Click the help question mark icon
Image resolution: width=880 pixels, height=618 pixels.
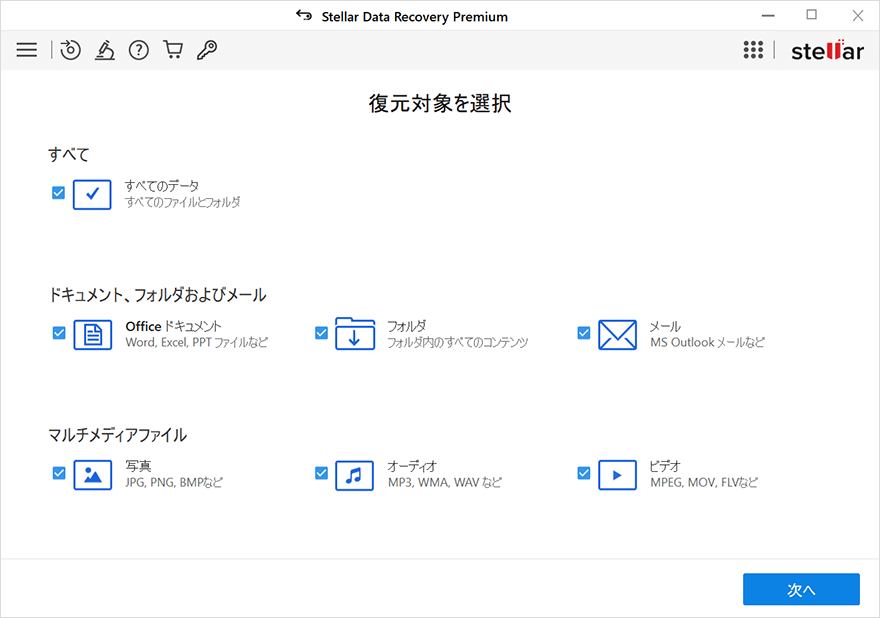pos(138,49)
